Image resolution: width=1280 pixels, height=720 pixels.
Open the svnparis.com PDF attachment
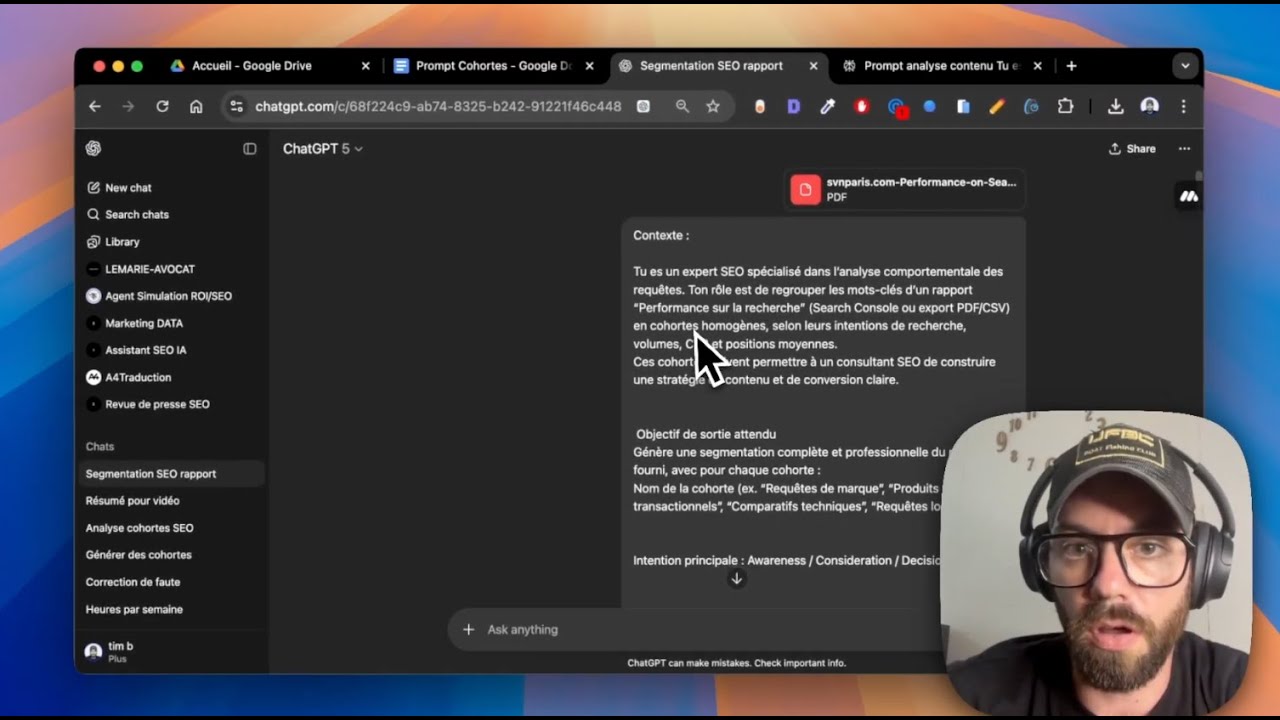(904, 189)
